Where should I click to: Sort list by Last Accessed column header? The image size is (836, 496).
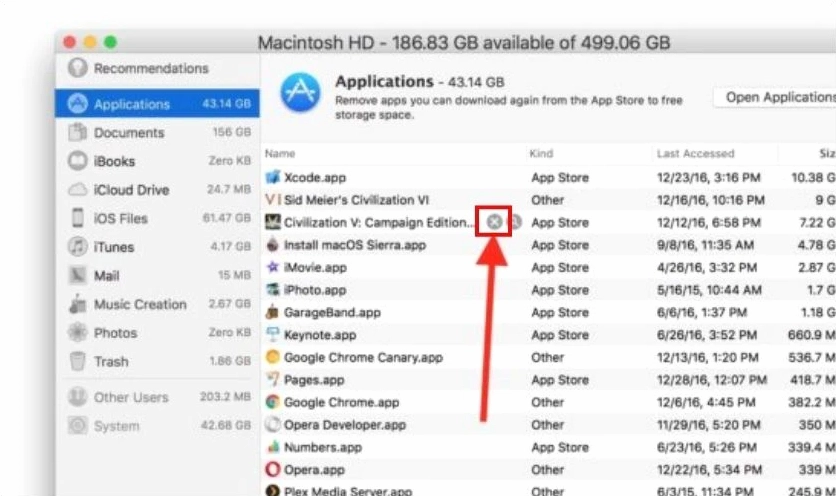tap(695, 154)
